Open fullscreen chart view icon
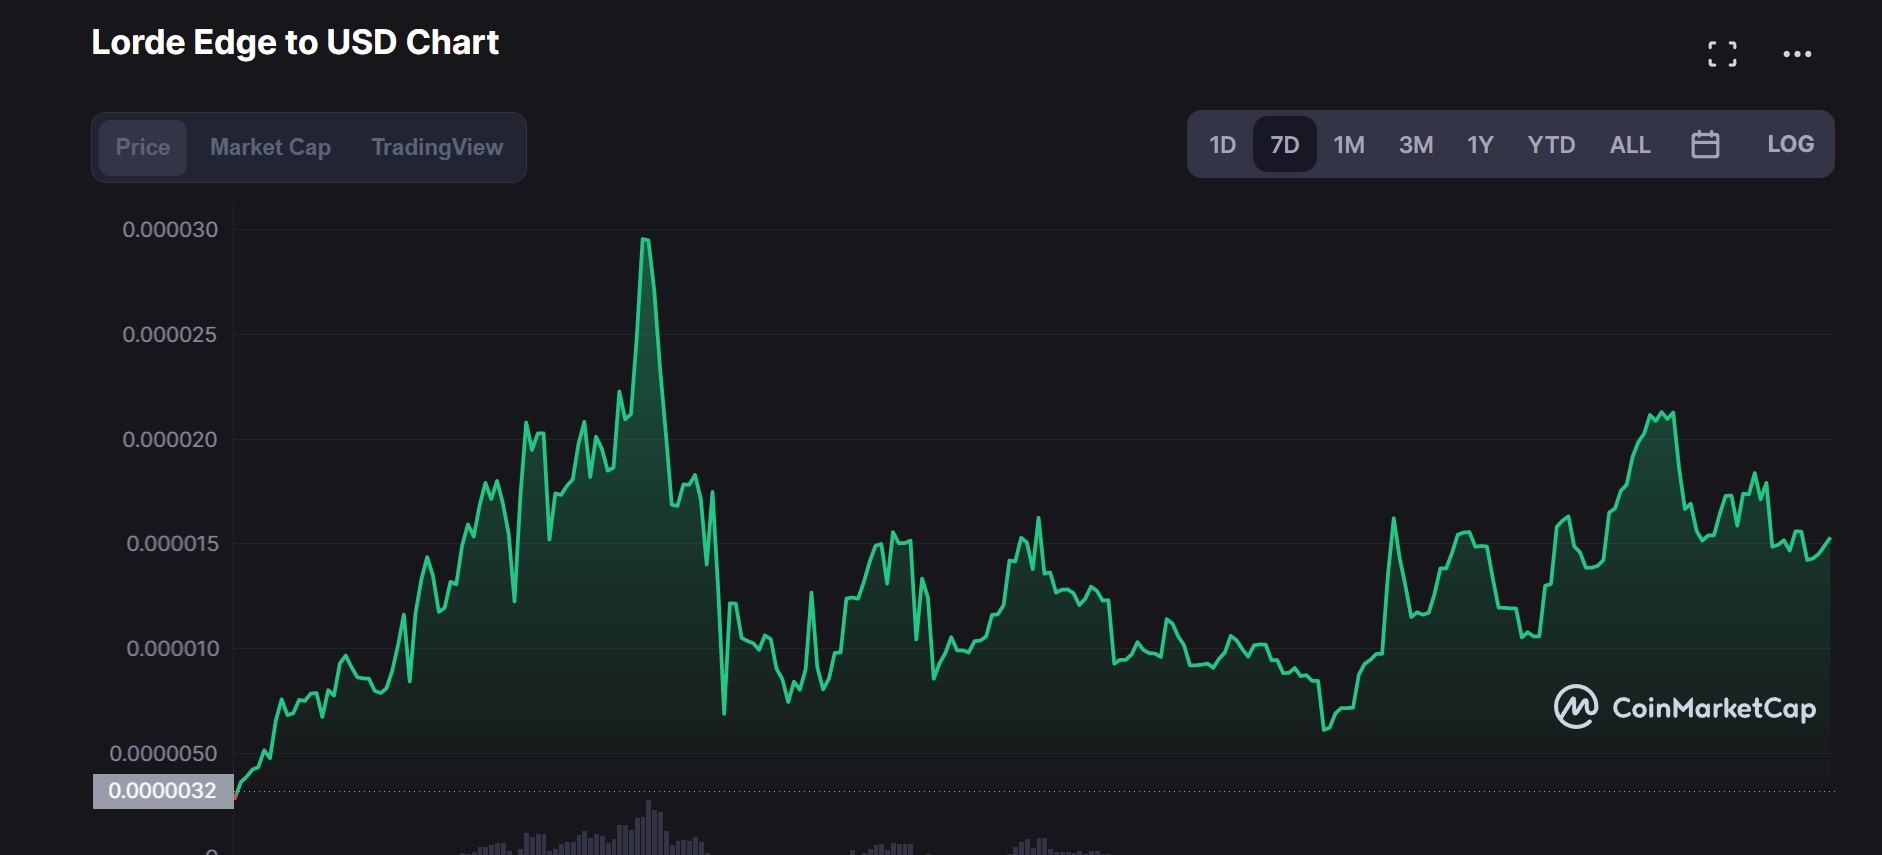Image resolution: width=1882 pixels, height=855 pixels. click(x=1721, y=54)
